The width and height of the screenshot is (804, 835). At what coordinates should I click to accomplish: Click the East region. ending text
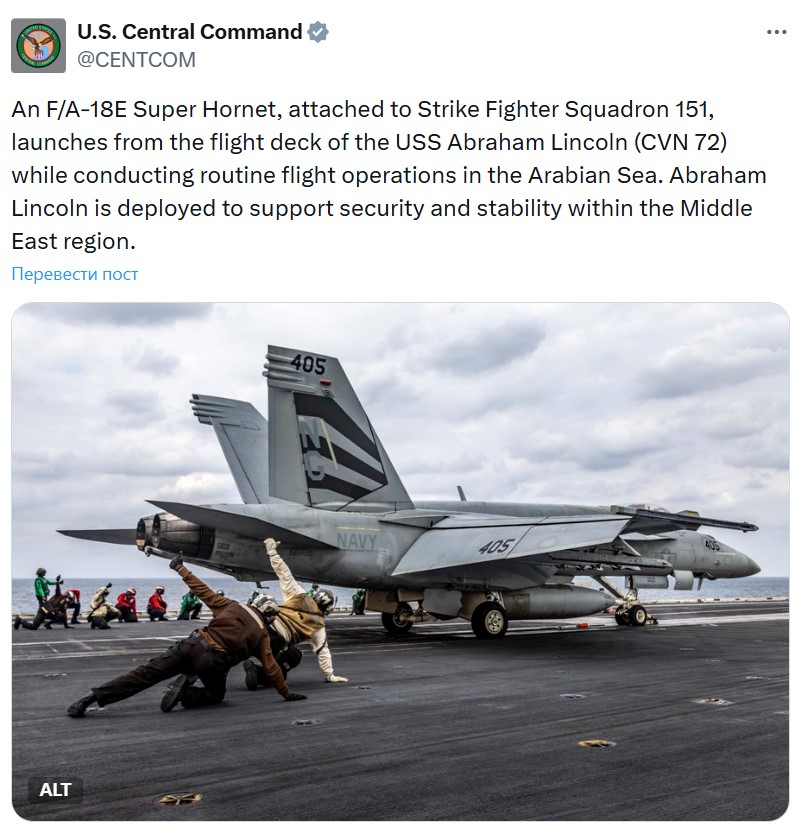coord(73,241)
